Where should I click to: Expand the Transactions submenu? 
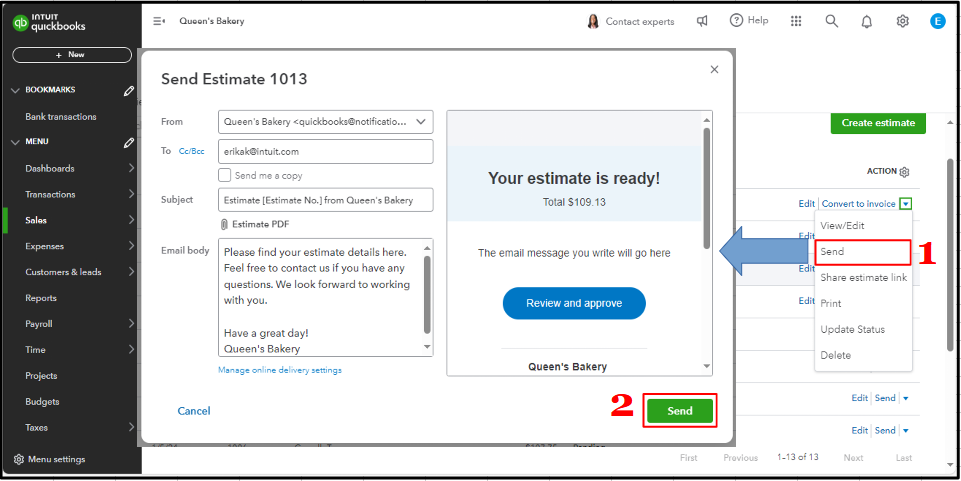[131, 194]
